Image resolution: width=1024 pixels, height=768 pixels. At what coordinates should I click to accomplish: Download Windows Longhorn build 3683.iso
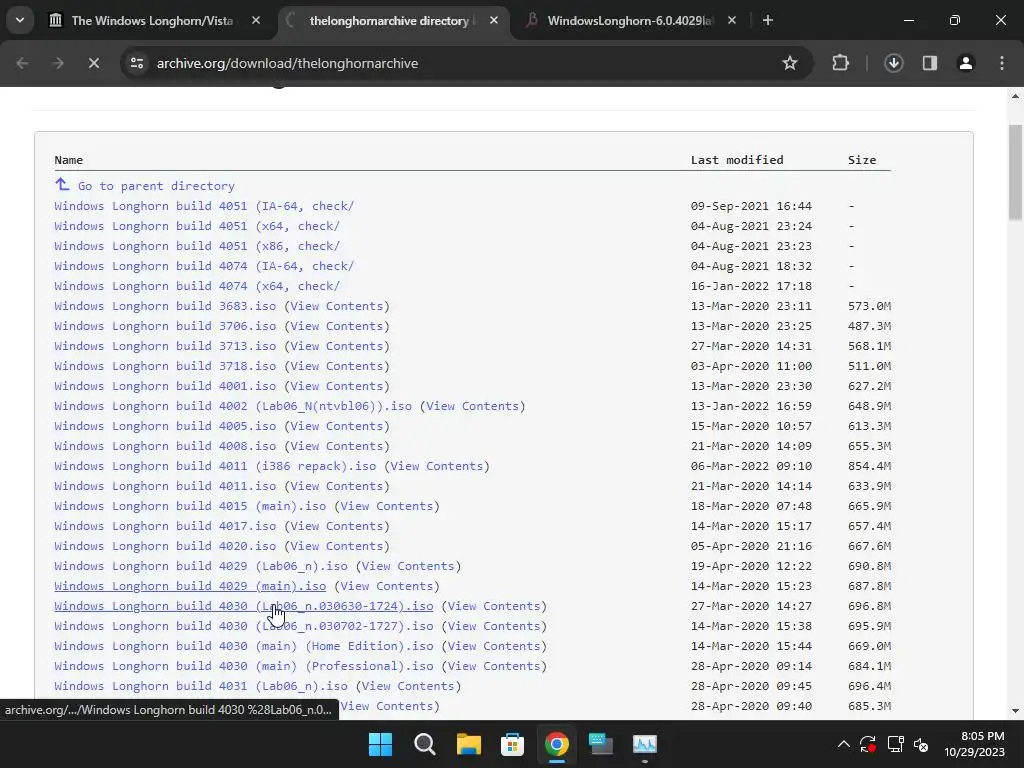(x=165, y=306)
